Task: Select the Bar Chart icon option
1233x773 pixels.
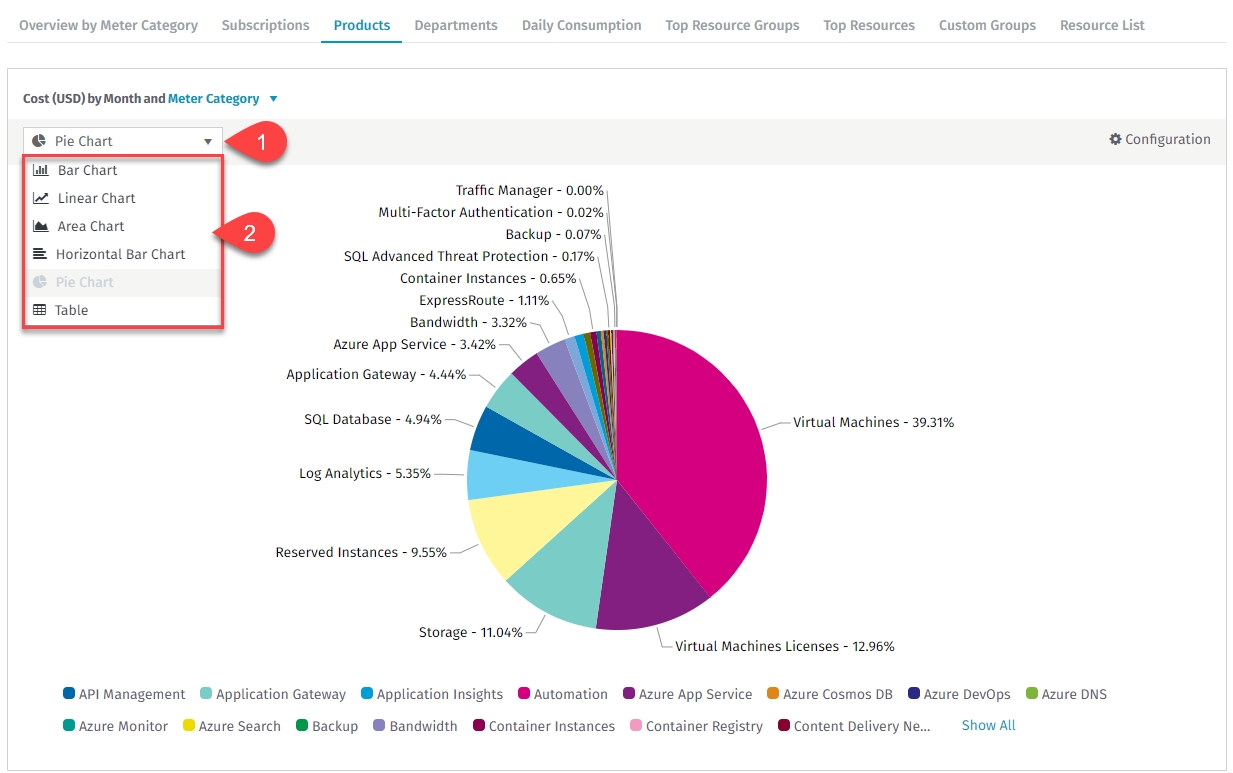Action: [40, 170]
